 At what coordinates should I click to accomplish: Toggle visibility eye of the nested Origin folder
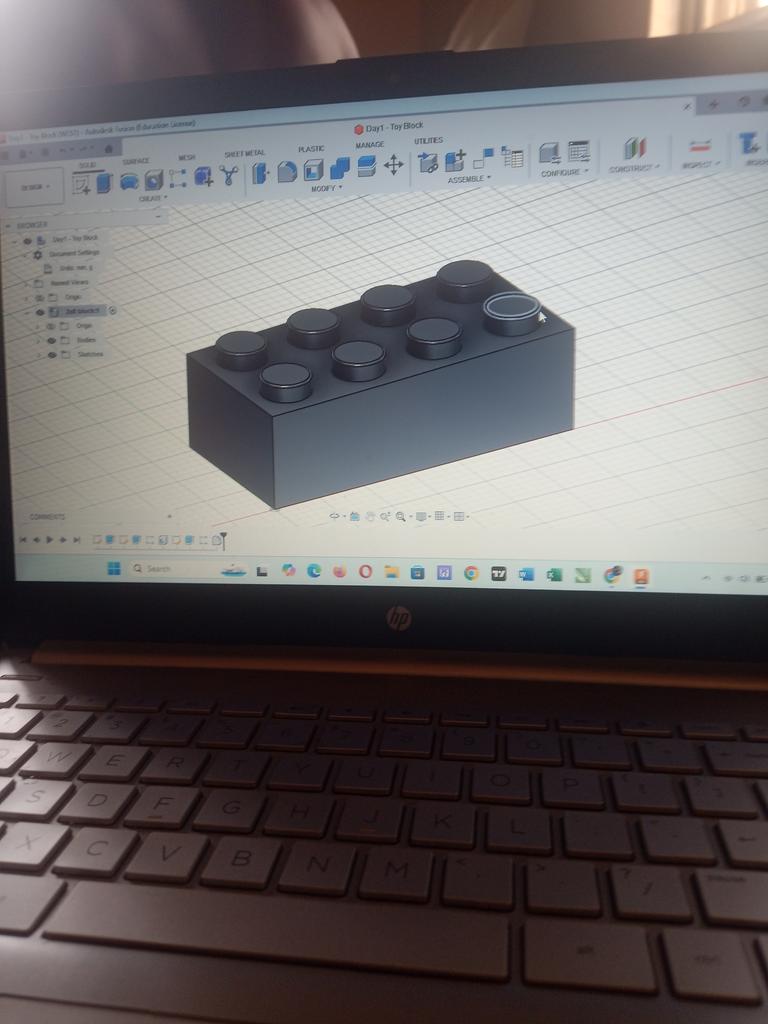click(51, 326)
